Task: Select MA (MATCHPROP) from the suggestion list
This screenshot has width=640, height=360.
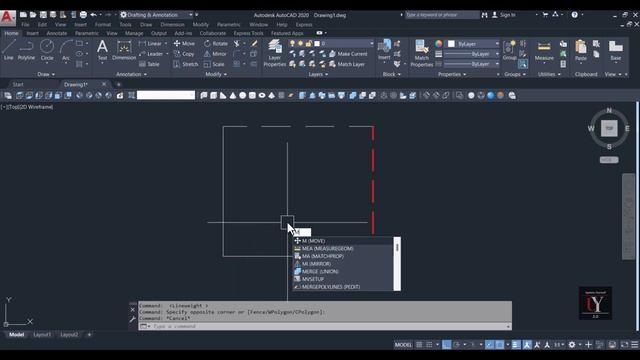Action: tap(343, 256)
